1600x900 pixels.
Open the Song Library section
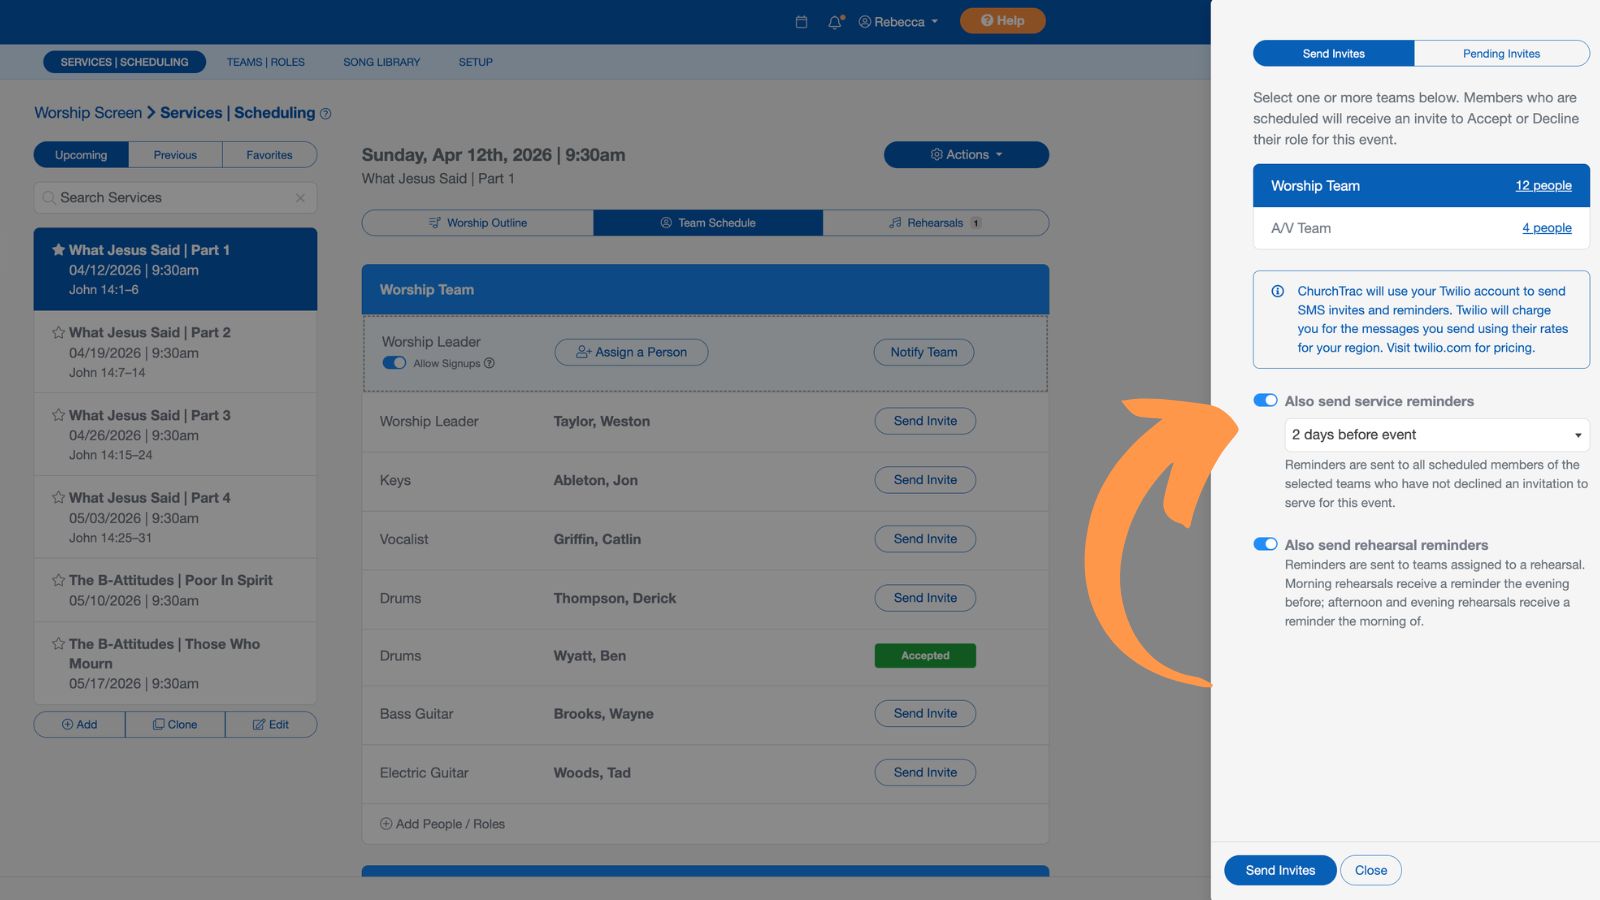point(380,62)
